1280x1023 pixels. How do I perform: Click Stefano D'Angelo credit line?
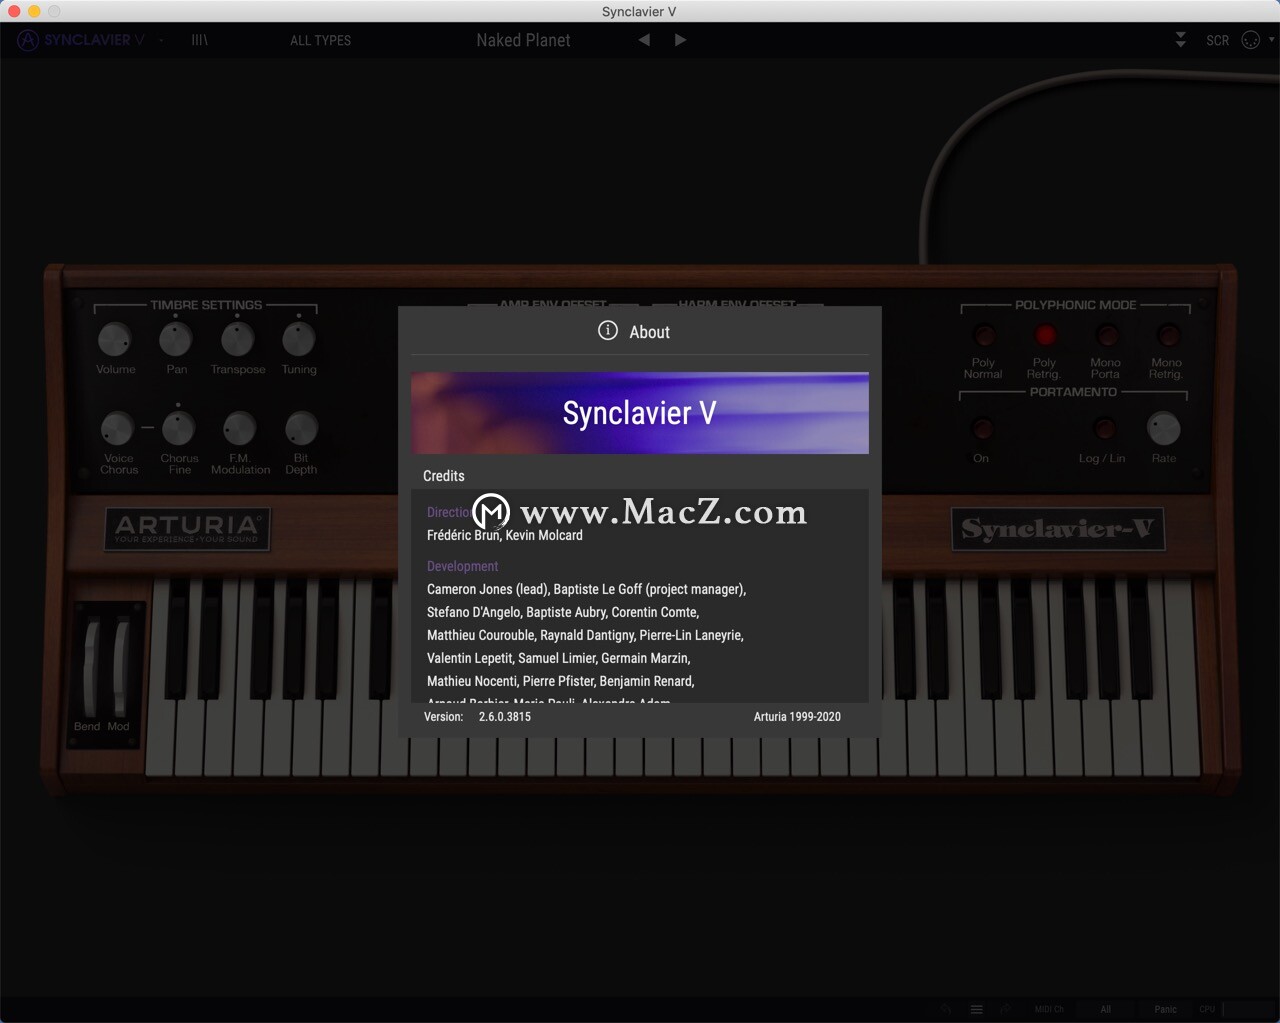(563, 612)
